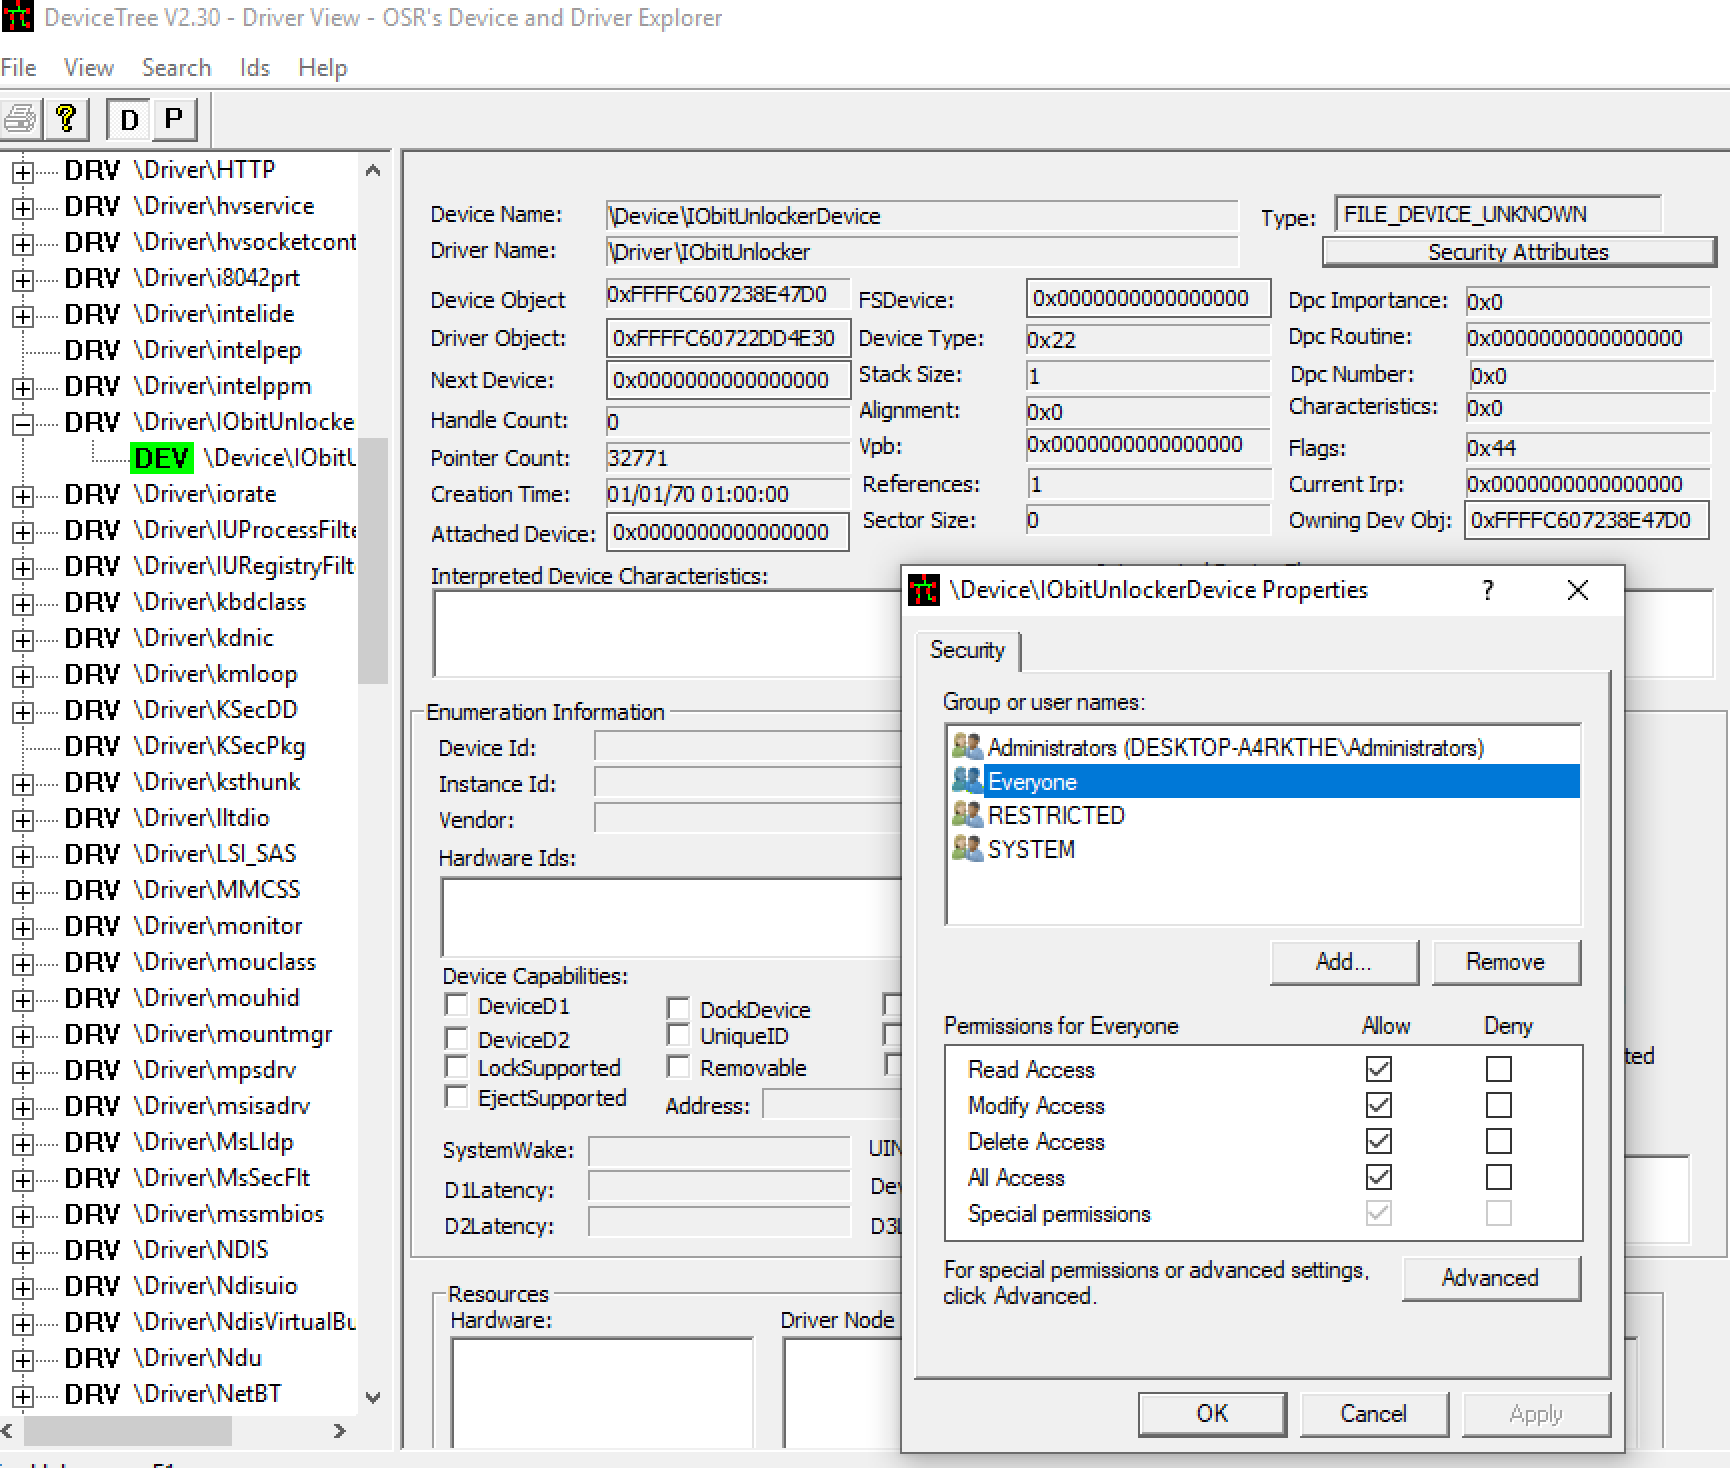
Task: Expand the \Driver\HTTP tree node
Action: [x=21, y=172]
